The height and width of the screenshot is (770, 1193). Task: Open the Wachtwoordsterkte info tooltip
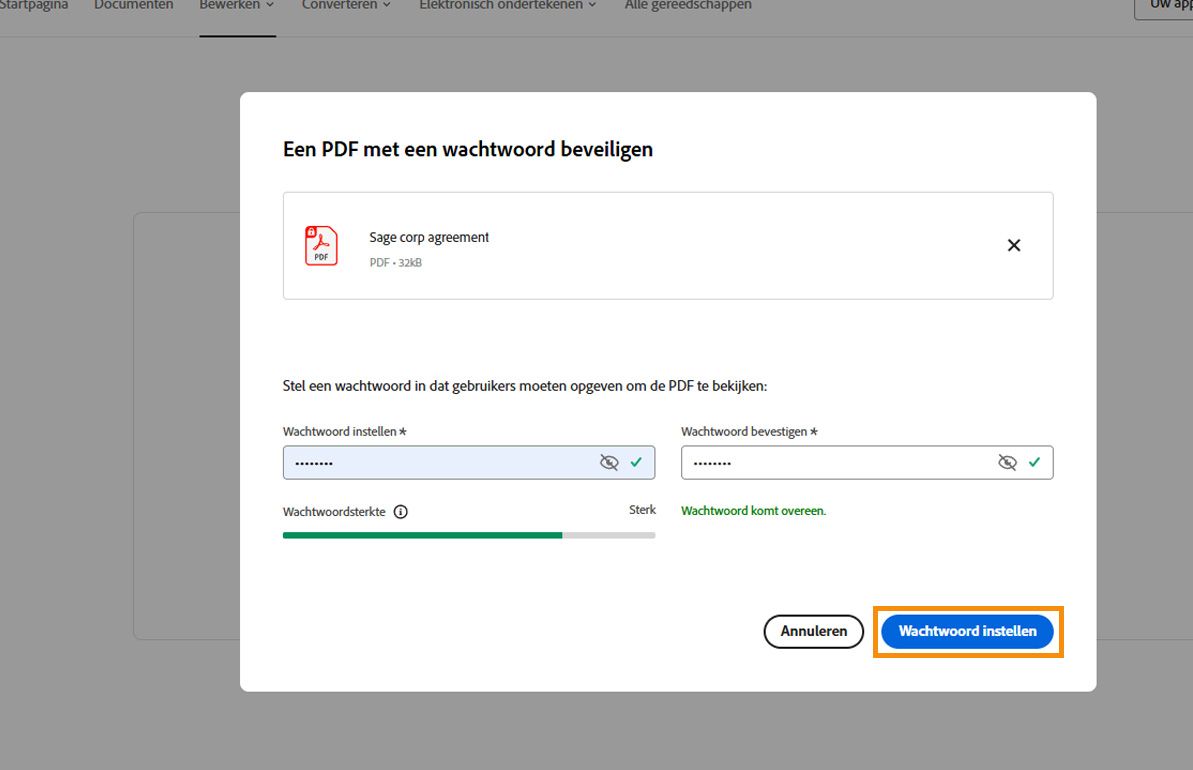pos(400,511)
